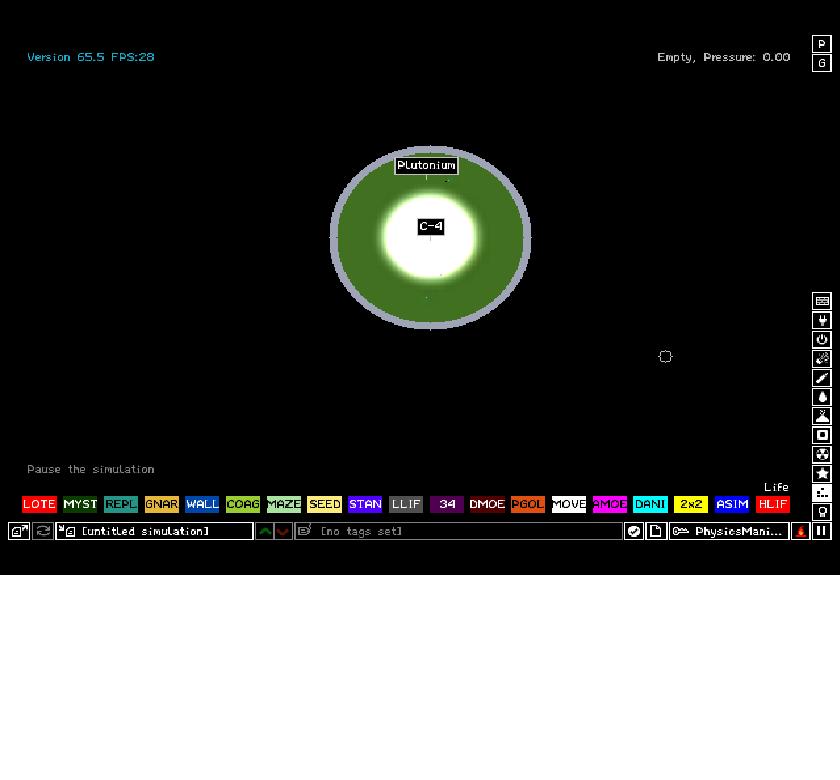This screenshot has height=780, width=840.
Task: Click the red downvote arrow
Action: [x=283, y=531]
